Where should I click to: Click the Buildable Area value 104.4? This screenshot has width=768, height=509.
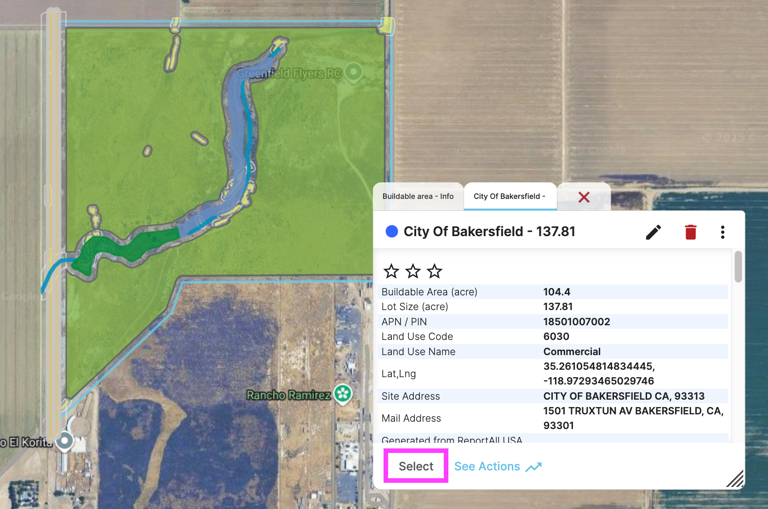pos(556,292)
